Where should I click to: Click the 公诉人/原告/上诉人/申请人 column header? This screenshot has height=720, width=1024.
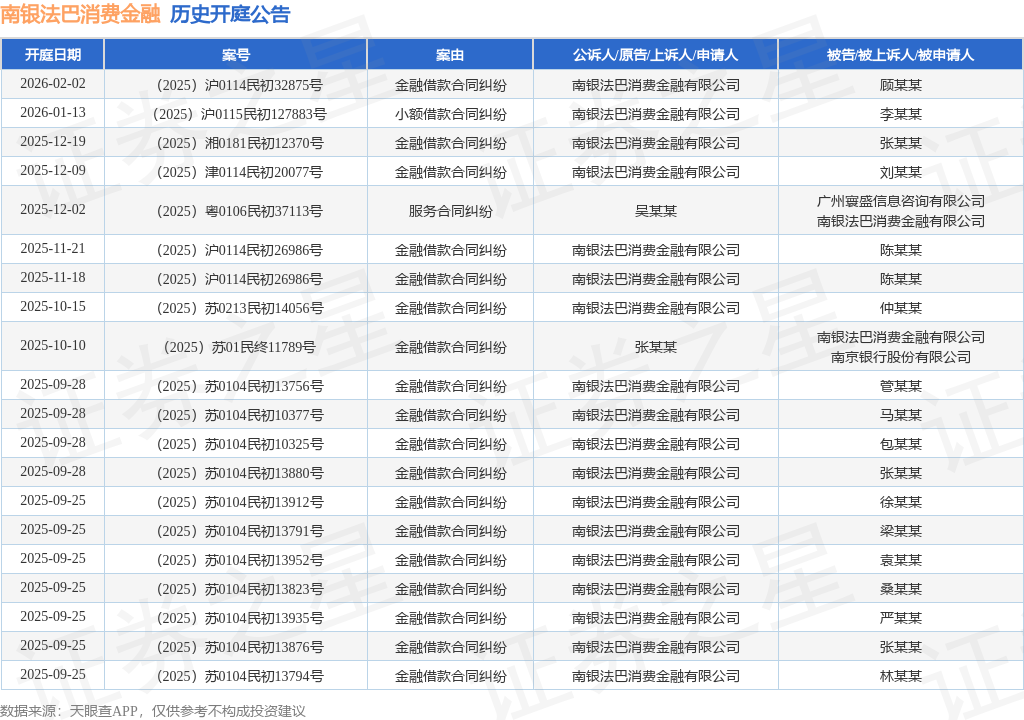656,55
